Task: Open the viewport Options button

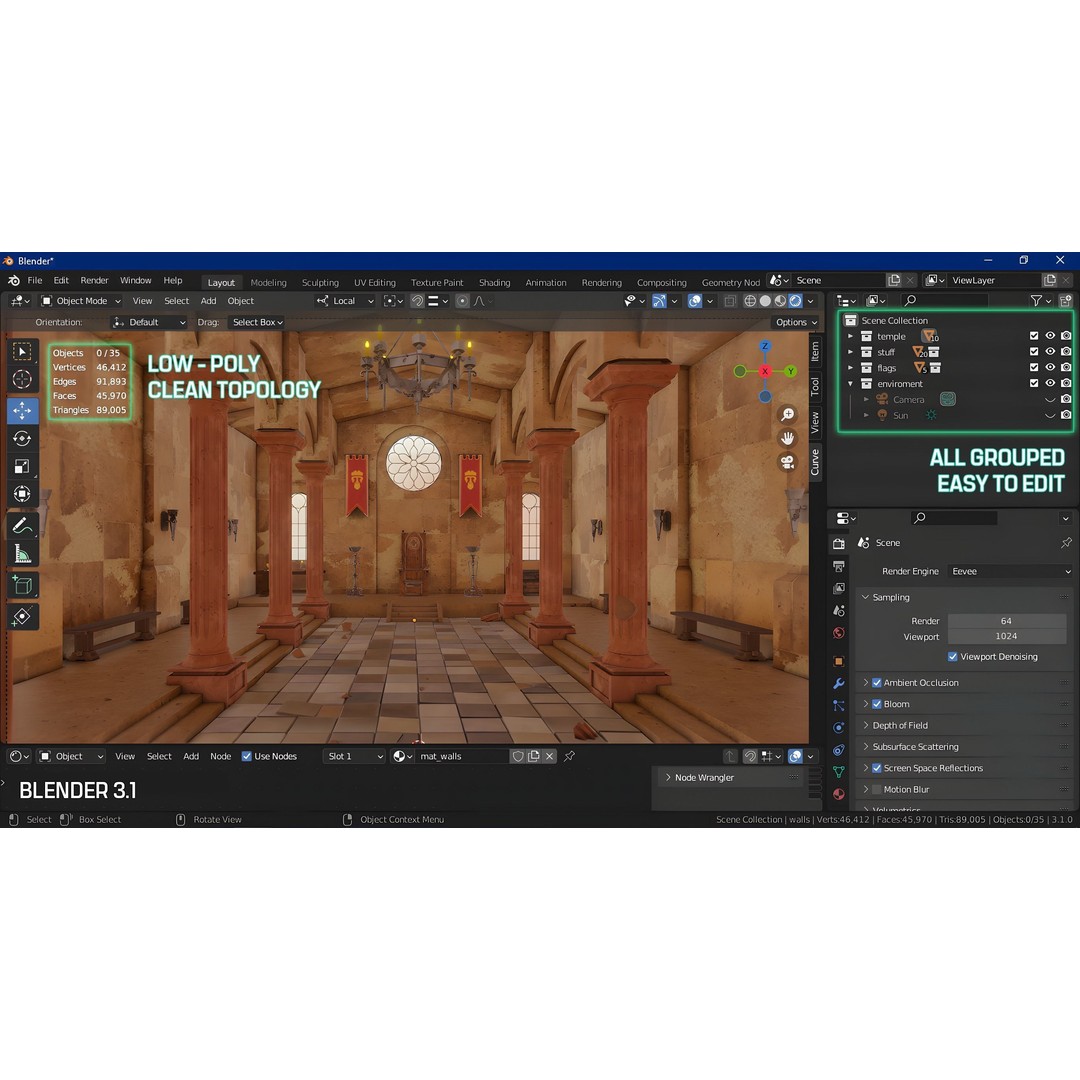Action: [x=796, y=322]
